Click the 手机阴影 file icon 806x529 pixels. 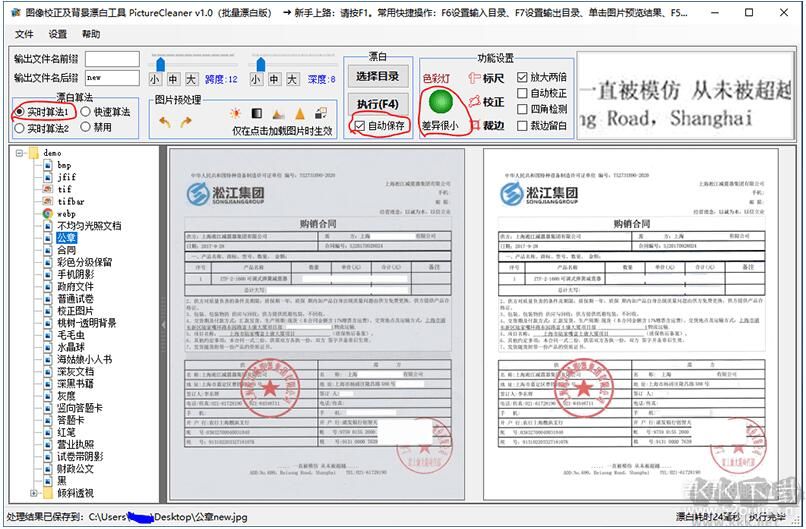coord(47,274)
